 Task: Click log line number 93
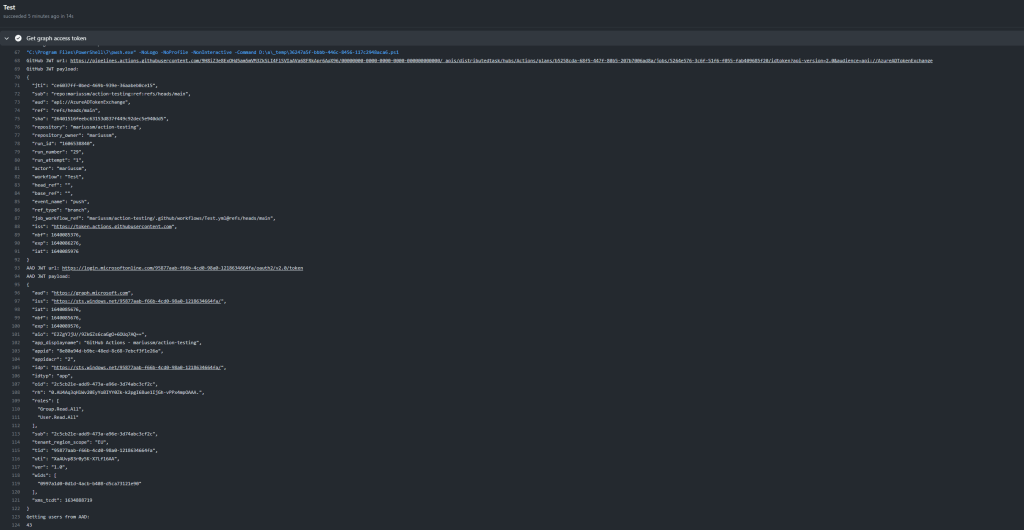tap(17, 268)
